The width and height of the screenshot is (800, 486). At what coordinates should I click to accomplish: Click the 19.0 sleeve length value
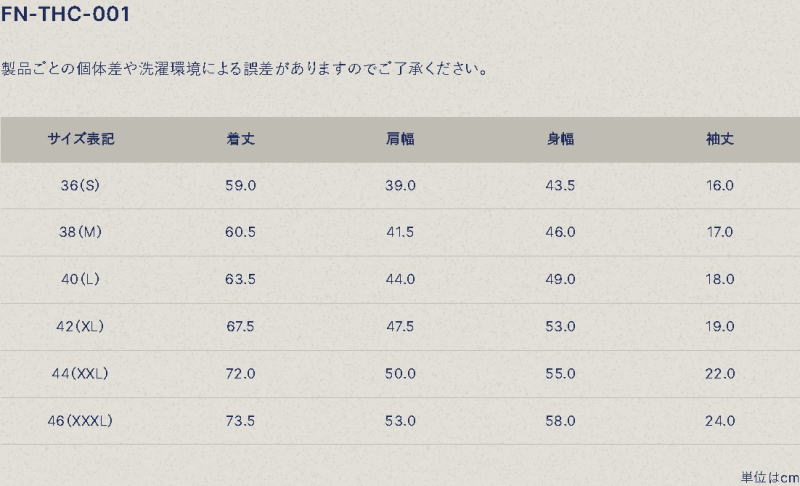click(720, 326)
